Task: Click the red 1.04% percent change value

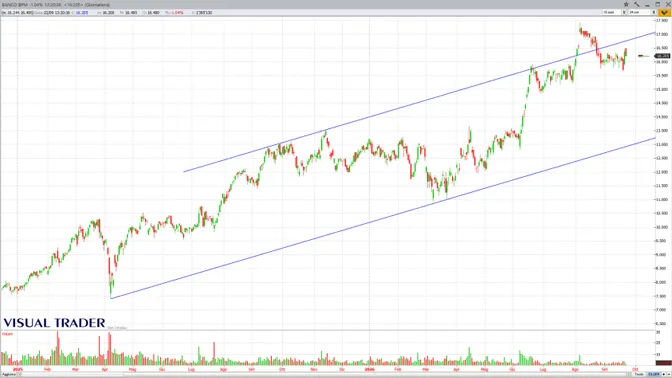Action: 176,12
